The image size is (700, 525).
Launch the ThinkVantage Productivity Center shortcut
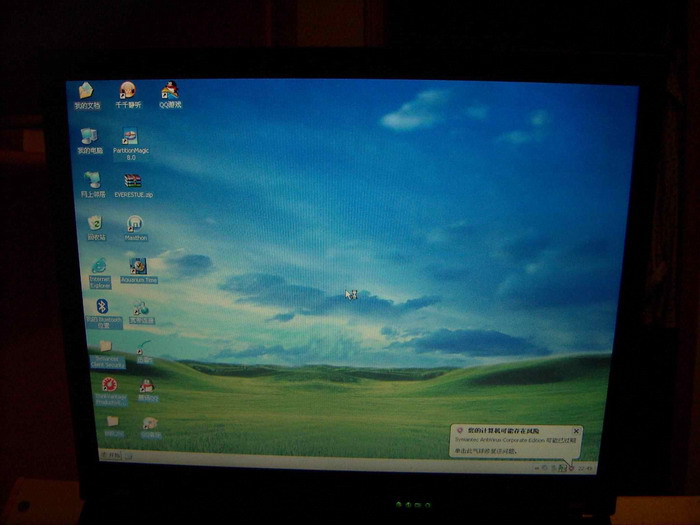coord(109,386)
